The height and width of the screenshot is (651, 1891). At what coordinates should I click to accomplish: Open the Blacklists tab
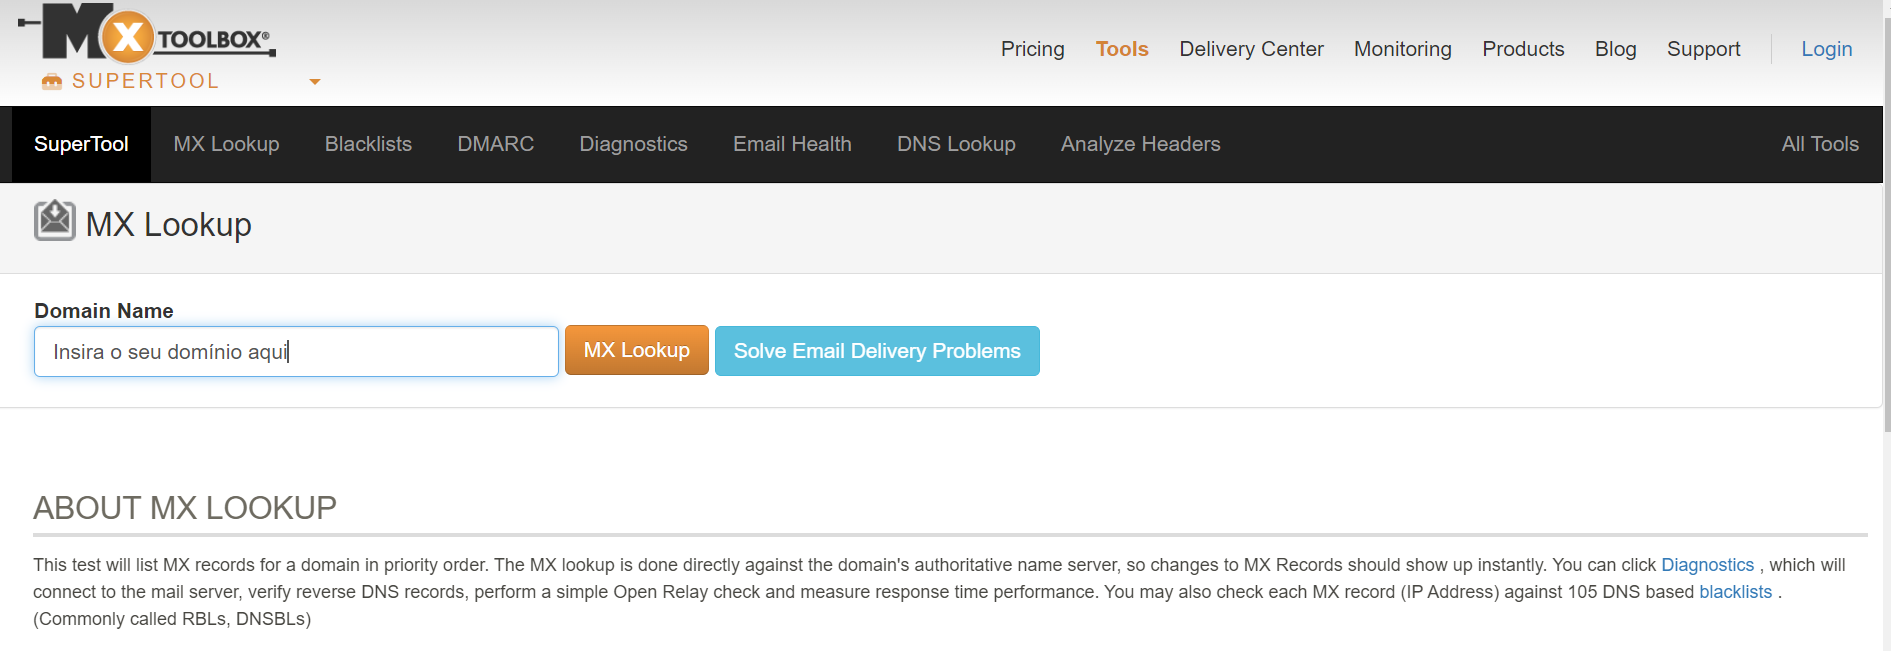click(x=368, y=144)
